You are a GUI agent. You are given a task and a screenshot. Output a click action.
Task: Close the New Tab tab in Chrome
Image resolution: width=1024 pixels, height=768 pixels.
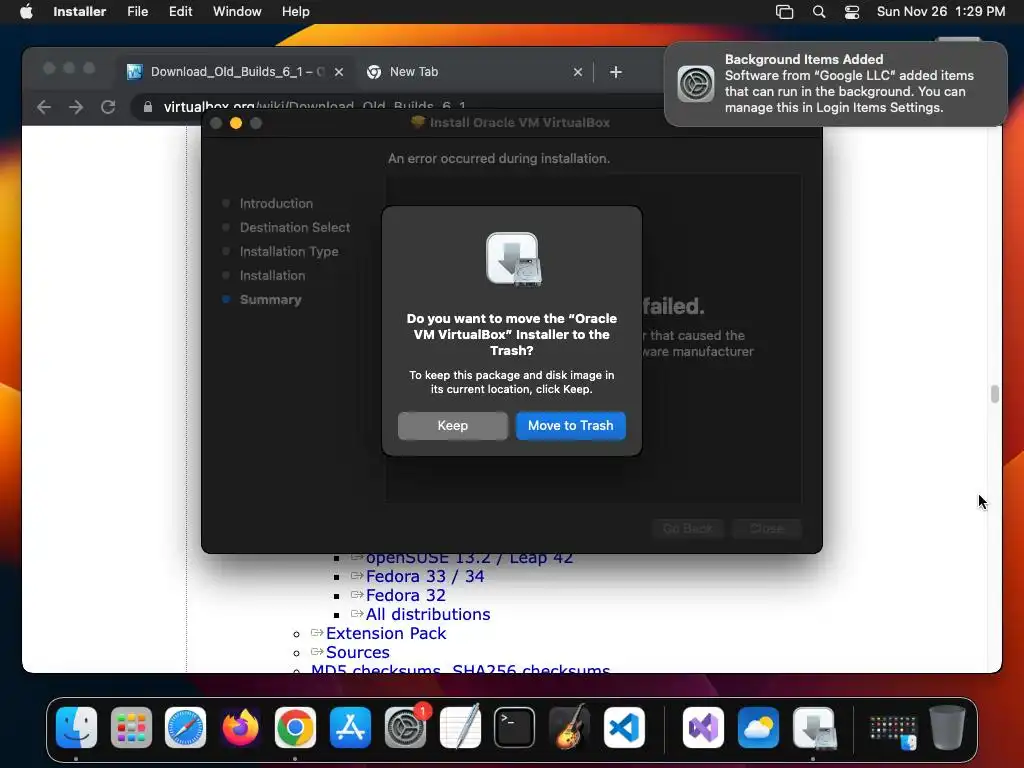(578, 72)
